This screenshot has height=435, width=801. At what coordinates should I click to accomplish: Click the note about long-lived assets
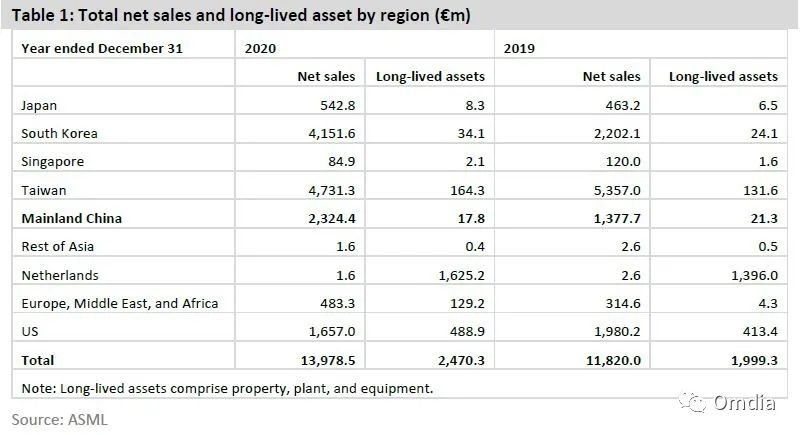(x=226, y=388)
